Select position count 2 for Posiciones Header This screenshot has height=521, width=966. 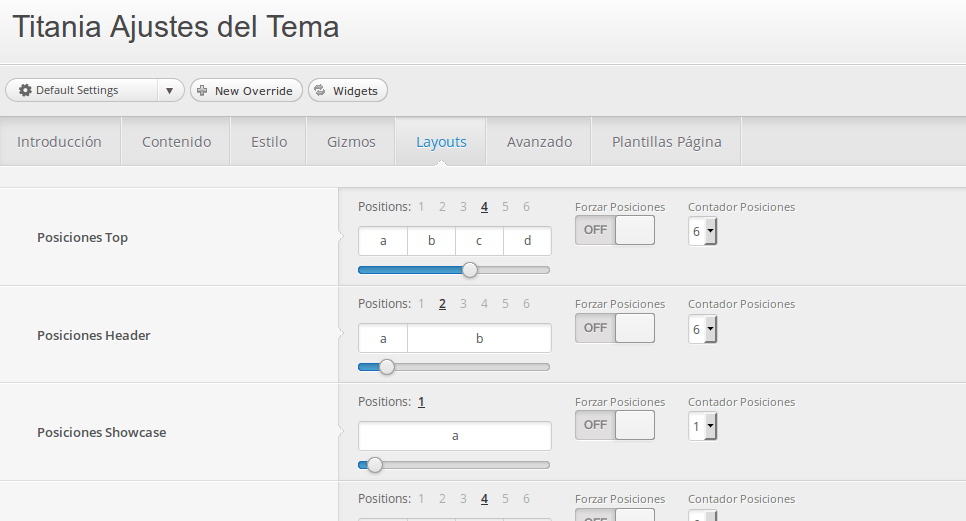(x=442, y=304)
